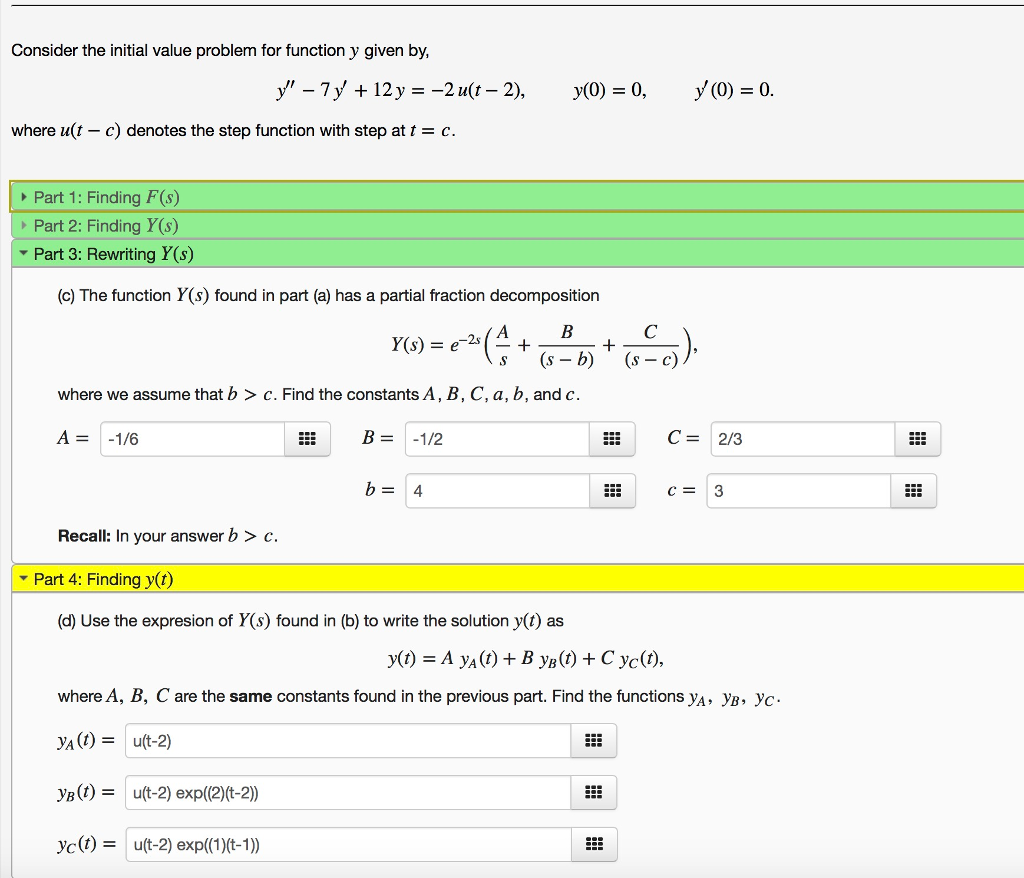Click the yC(t) answer box with exp((1)(t-1))
The width and height of the screenshot is (1024, 878).
345,843
